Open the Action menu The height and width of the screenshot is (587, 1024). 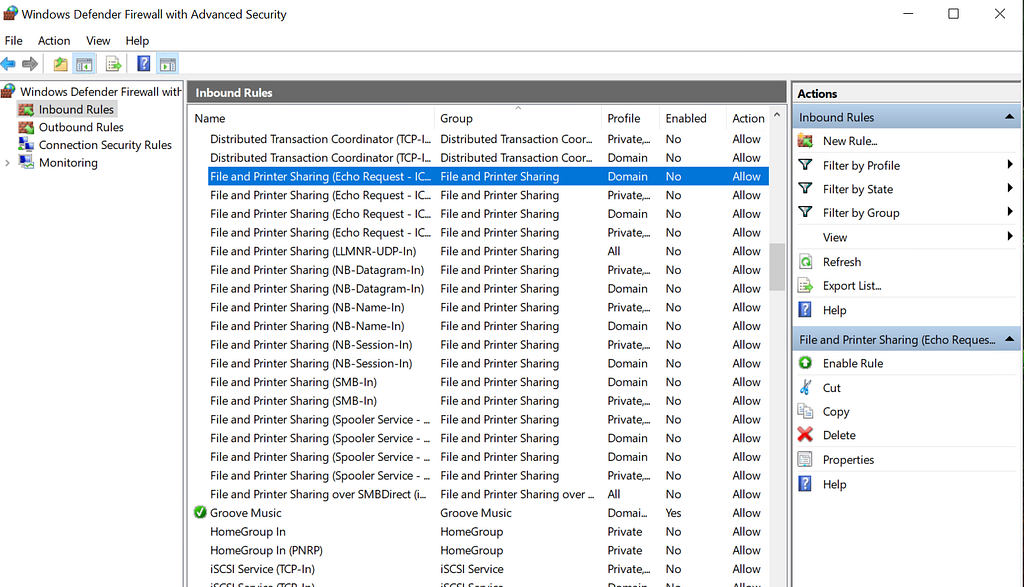(54, 40)
